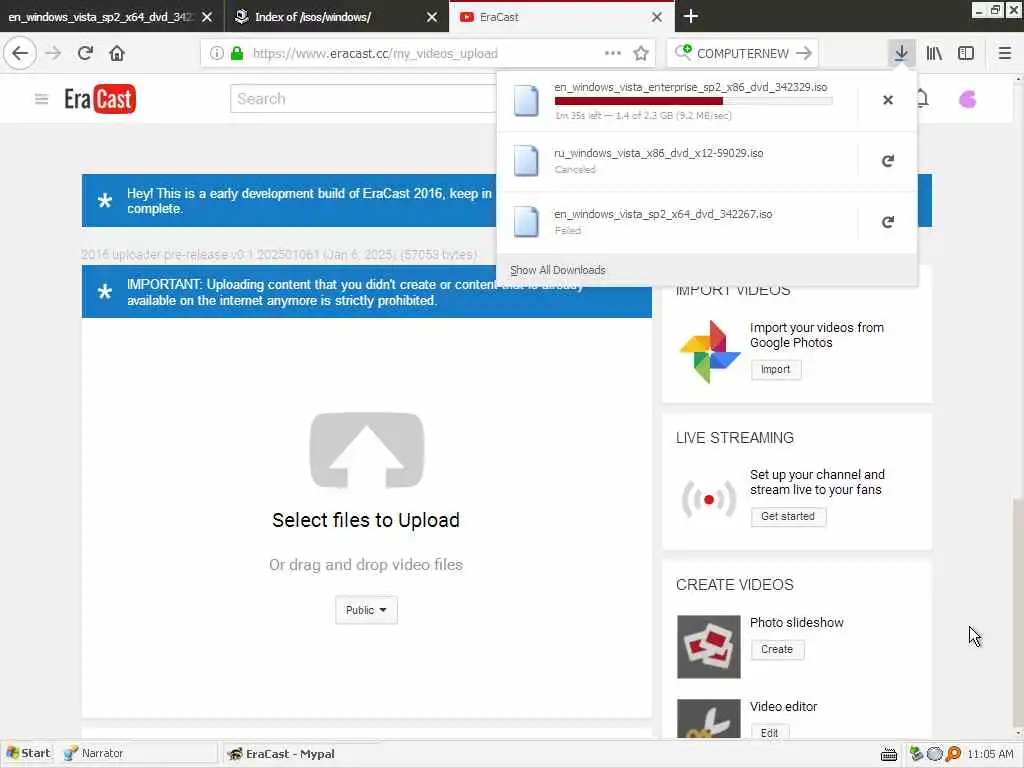Open the Library toolbar icon

pos(934,53)
